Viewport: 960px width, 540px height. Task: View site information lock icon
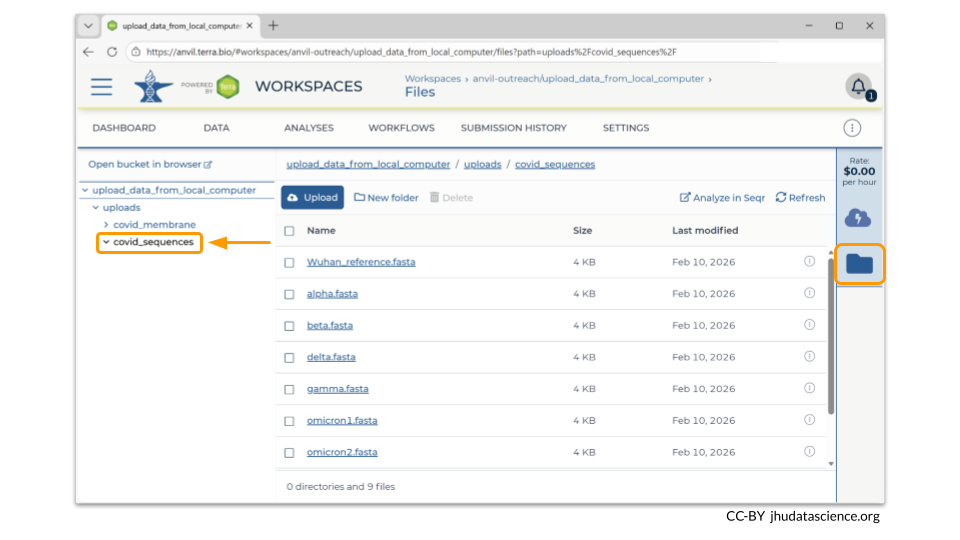point(136,52)
